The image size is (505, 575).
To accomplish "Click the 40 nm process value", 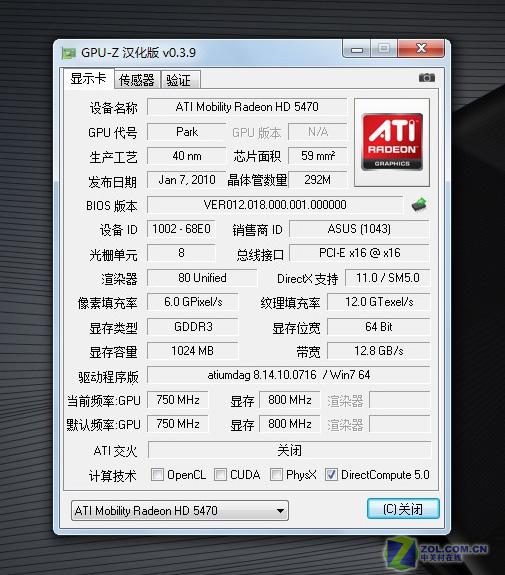I will [186, 155].
